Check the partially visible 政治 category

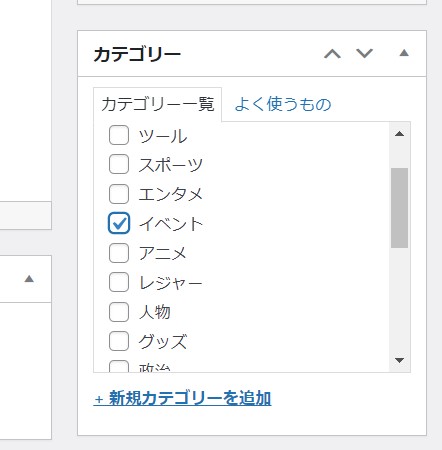pos(119,366)
